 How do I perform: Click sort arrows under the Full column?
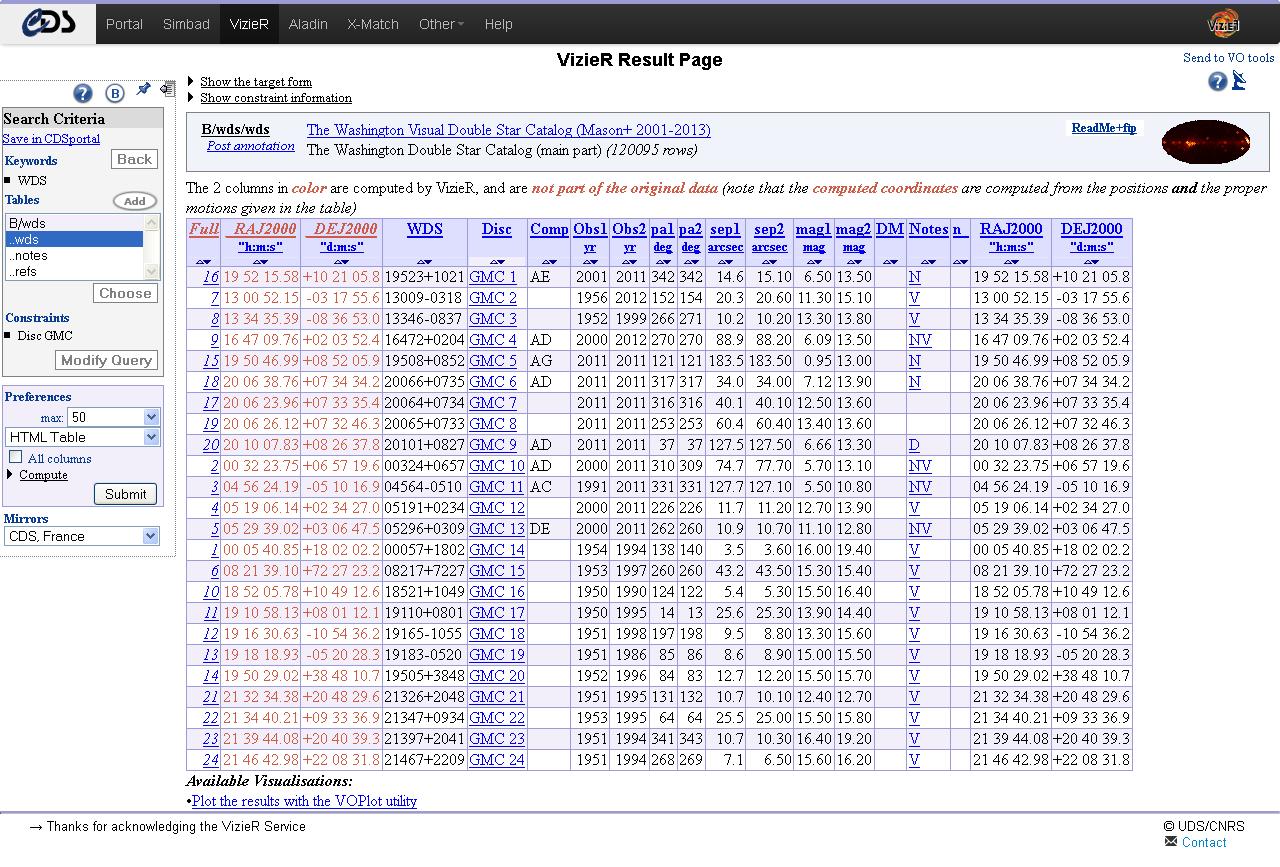[x=204, y=262]
